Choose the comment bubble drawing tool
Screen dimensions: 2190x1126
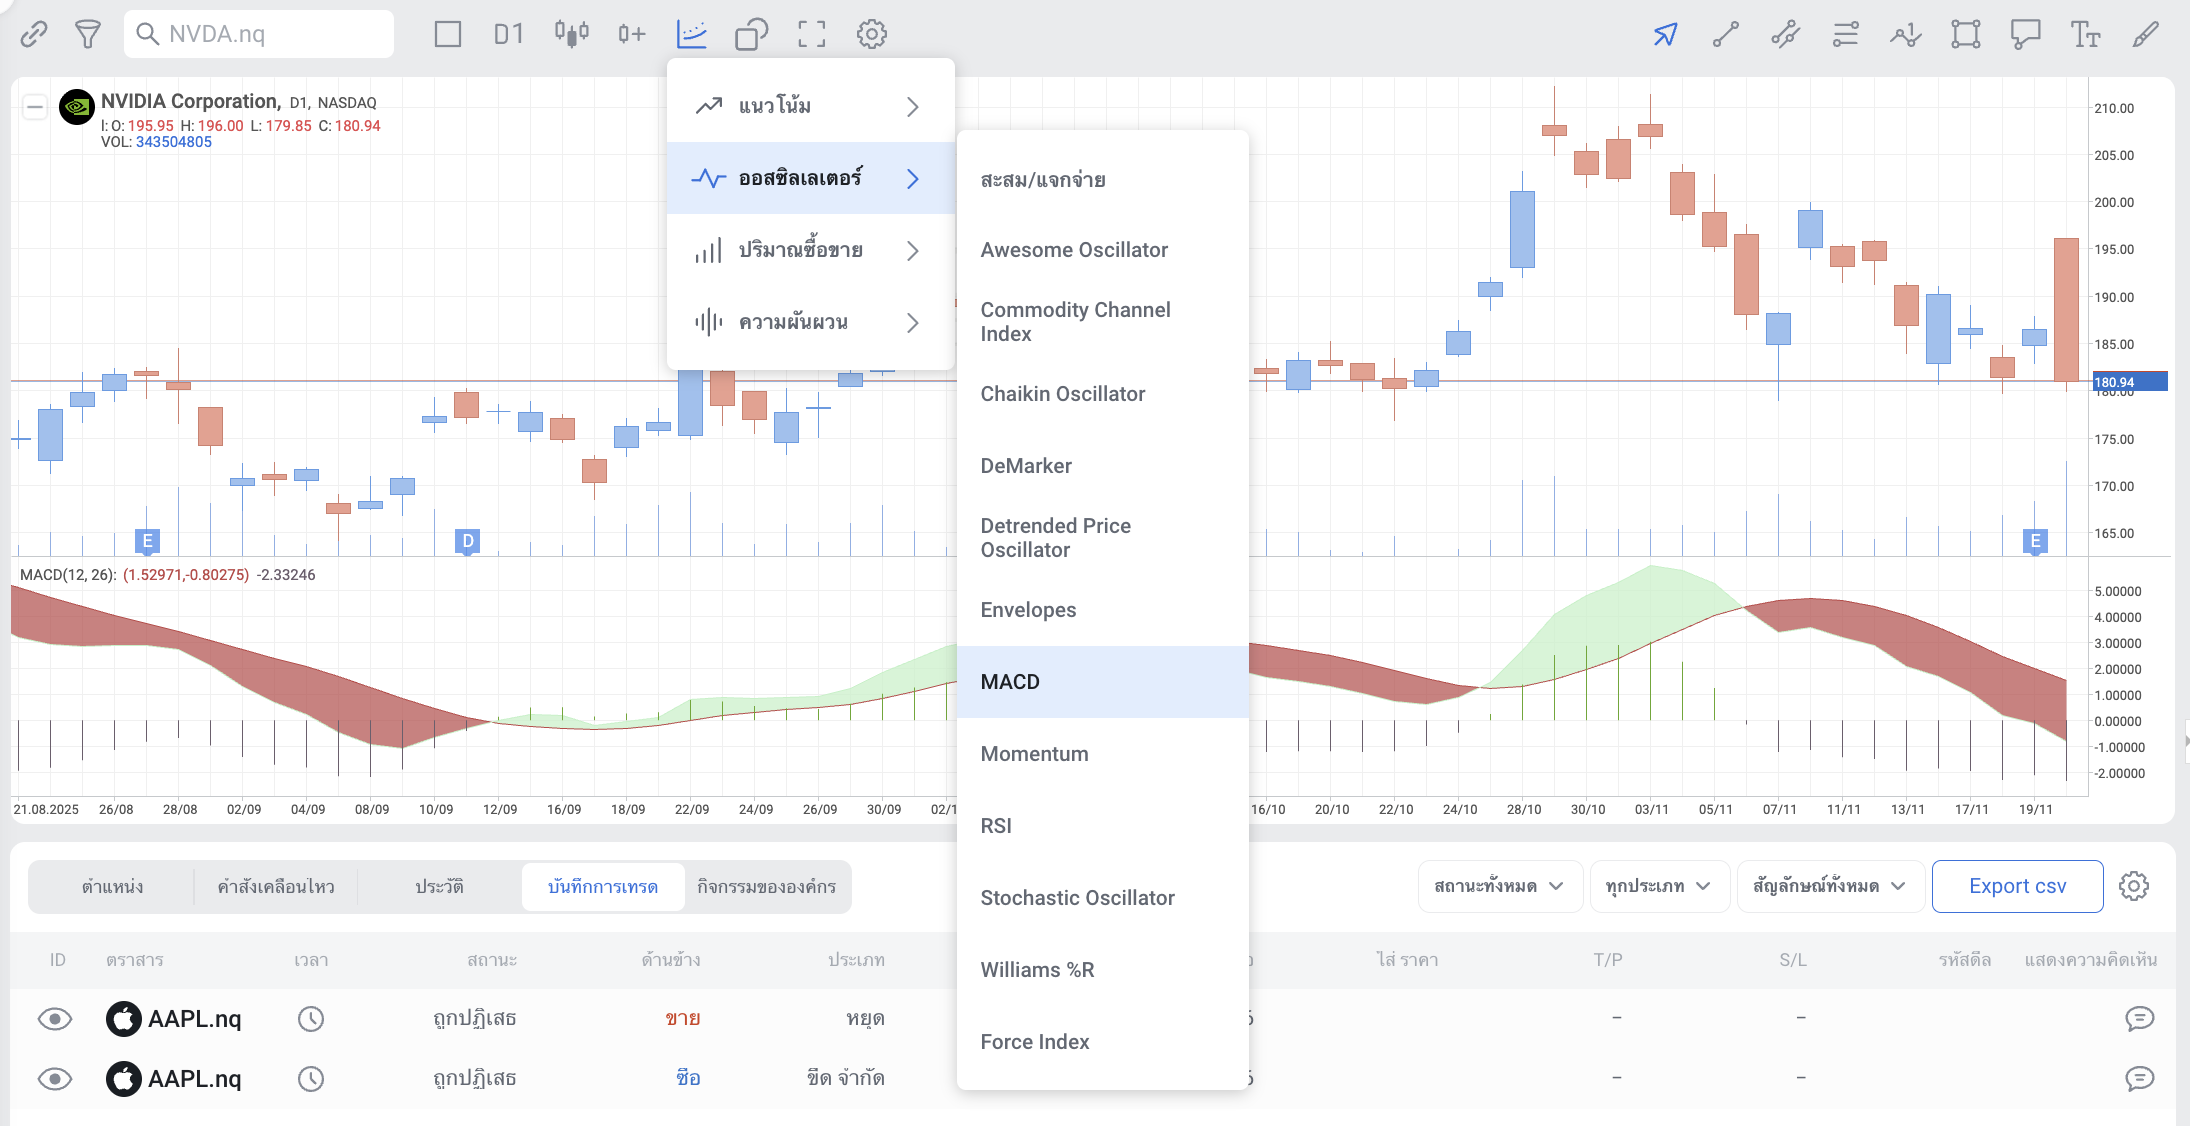pos(2025,34)
